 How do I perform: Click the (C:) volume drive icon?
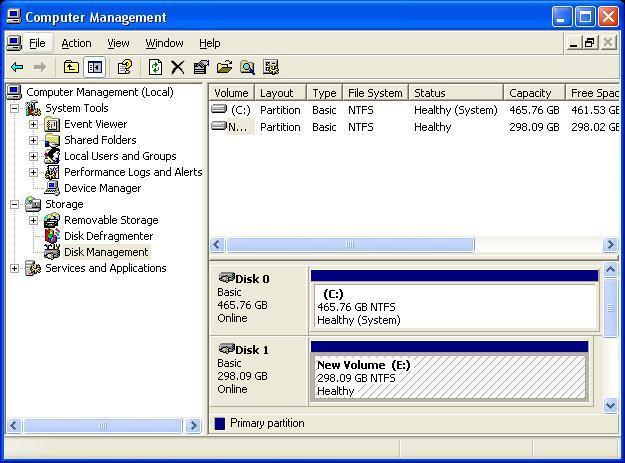point(219,109)
